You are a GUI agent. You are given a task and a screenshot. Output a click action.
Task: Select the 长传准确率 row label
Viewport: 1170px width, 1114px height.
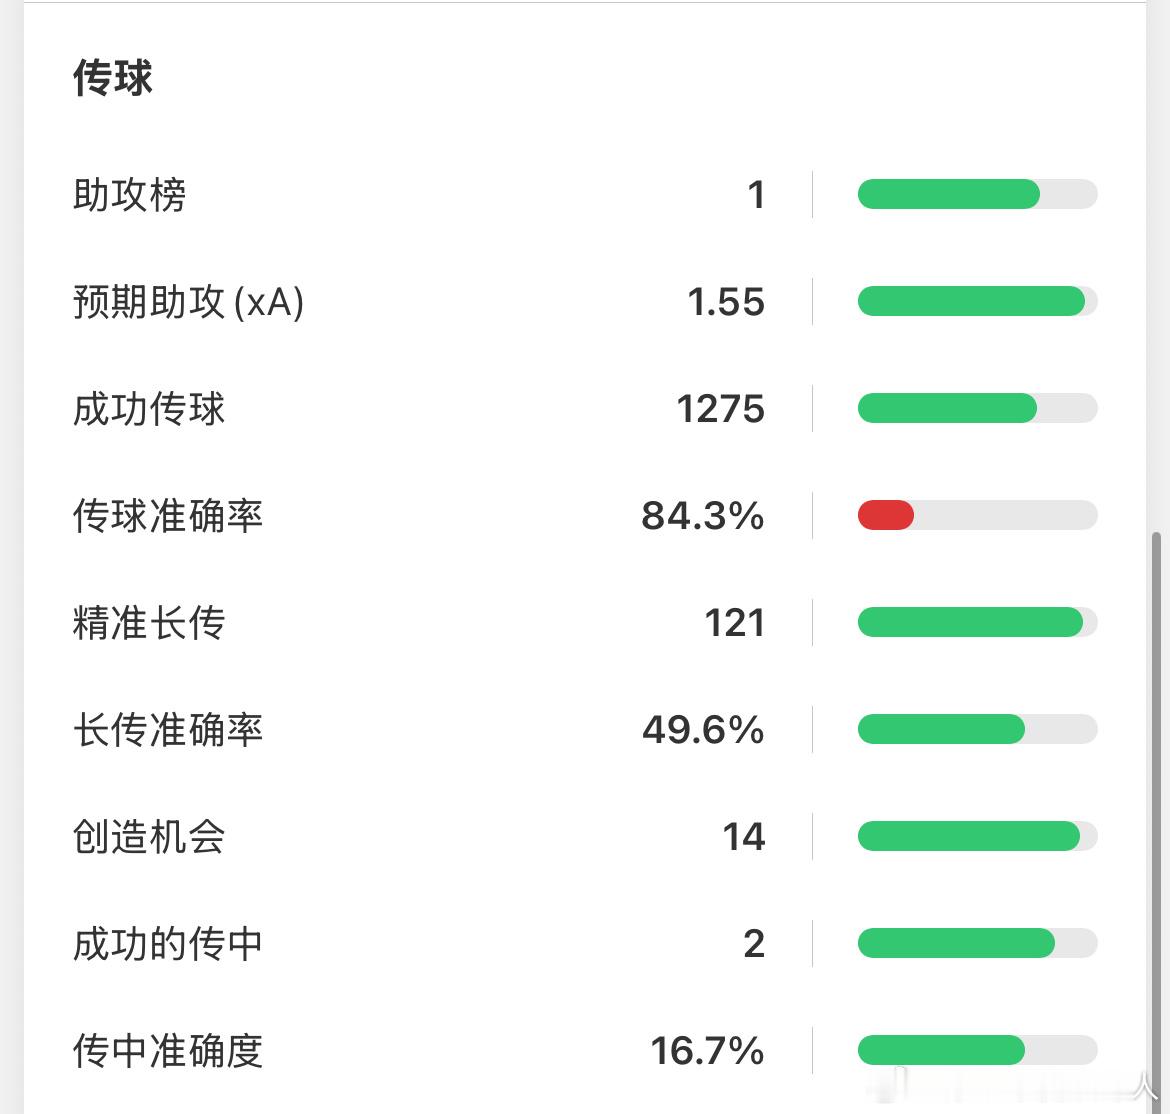[x=168, y=730]
